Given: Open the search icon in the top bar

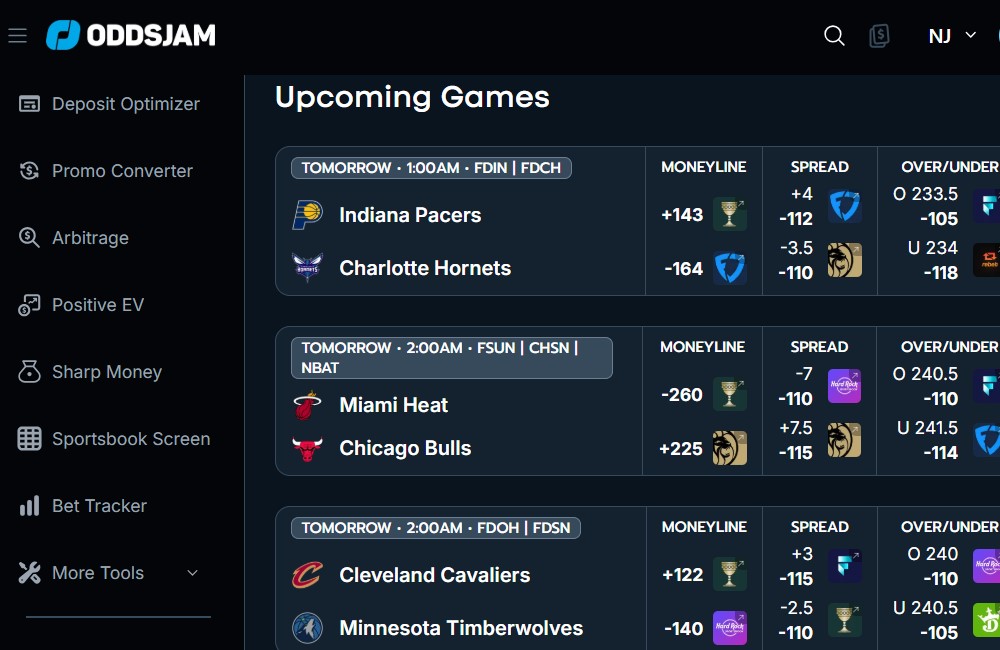Looking at the screenshot, I should coord(834,35).
